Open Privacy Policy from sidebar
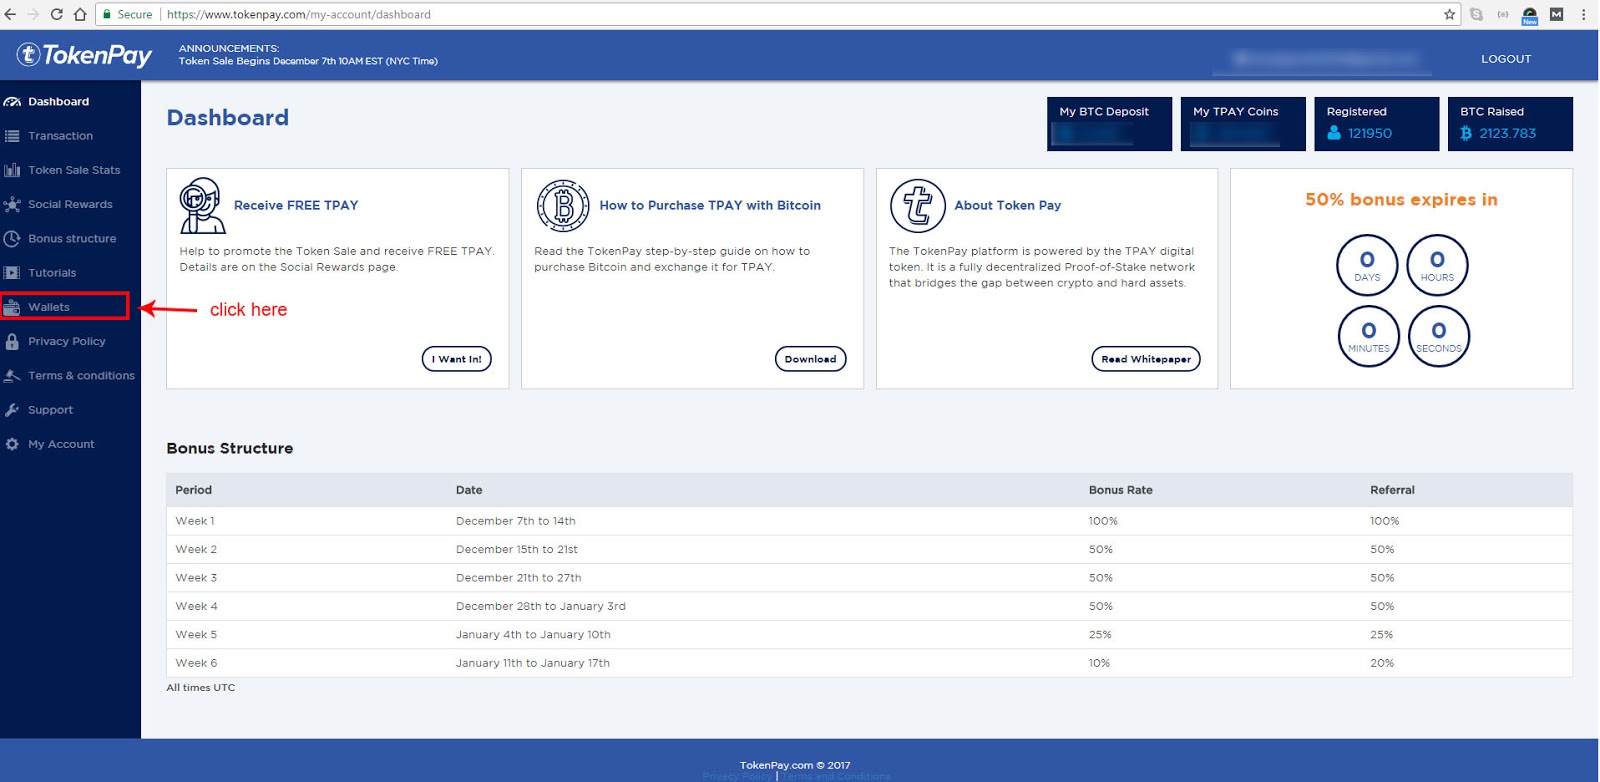Screen dimensions: 1600x782 [x=67, y=341]
